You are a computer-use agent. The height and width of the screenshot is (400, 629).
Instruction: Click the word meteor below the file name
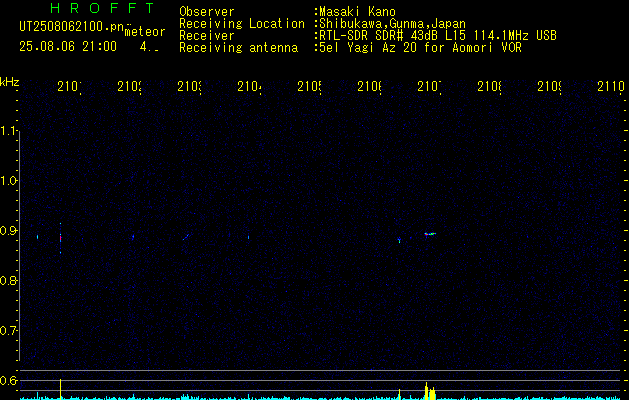145,32
